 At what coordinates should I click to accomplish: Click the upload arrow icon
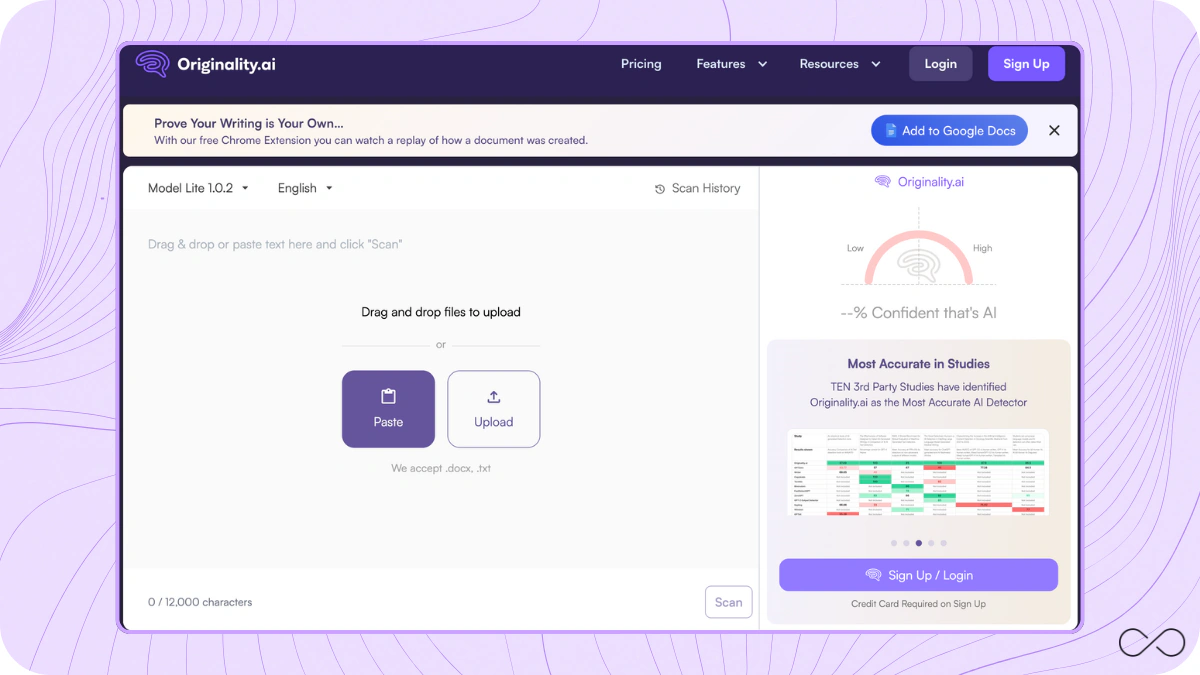(x=494, y=397)
